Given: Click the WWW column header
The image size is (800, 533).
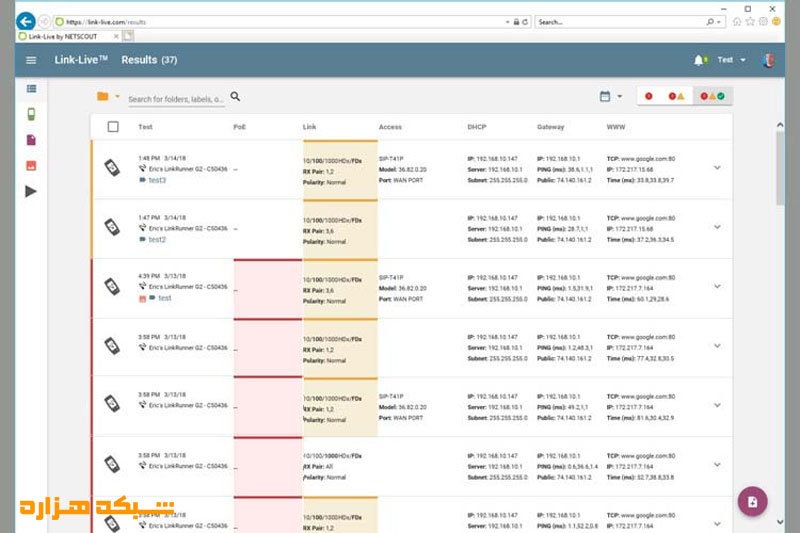Looking at the screenshot, I should coord(615,127).
